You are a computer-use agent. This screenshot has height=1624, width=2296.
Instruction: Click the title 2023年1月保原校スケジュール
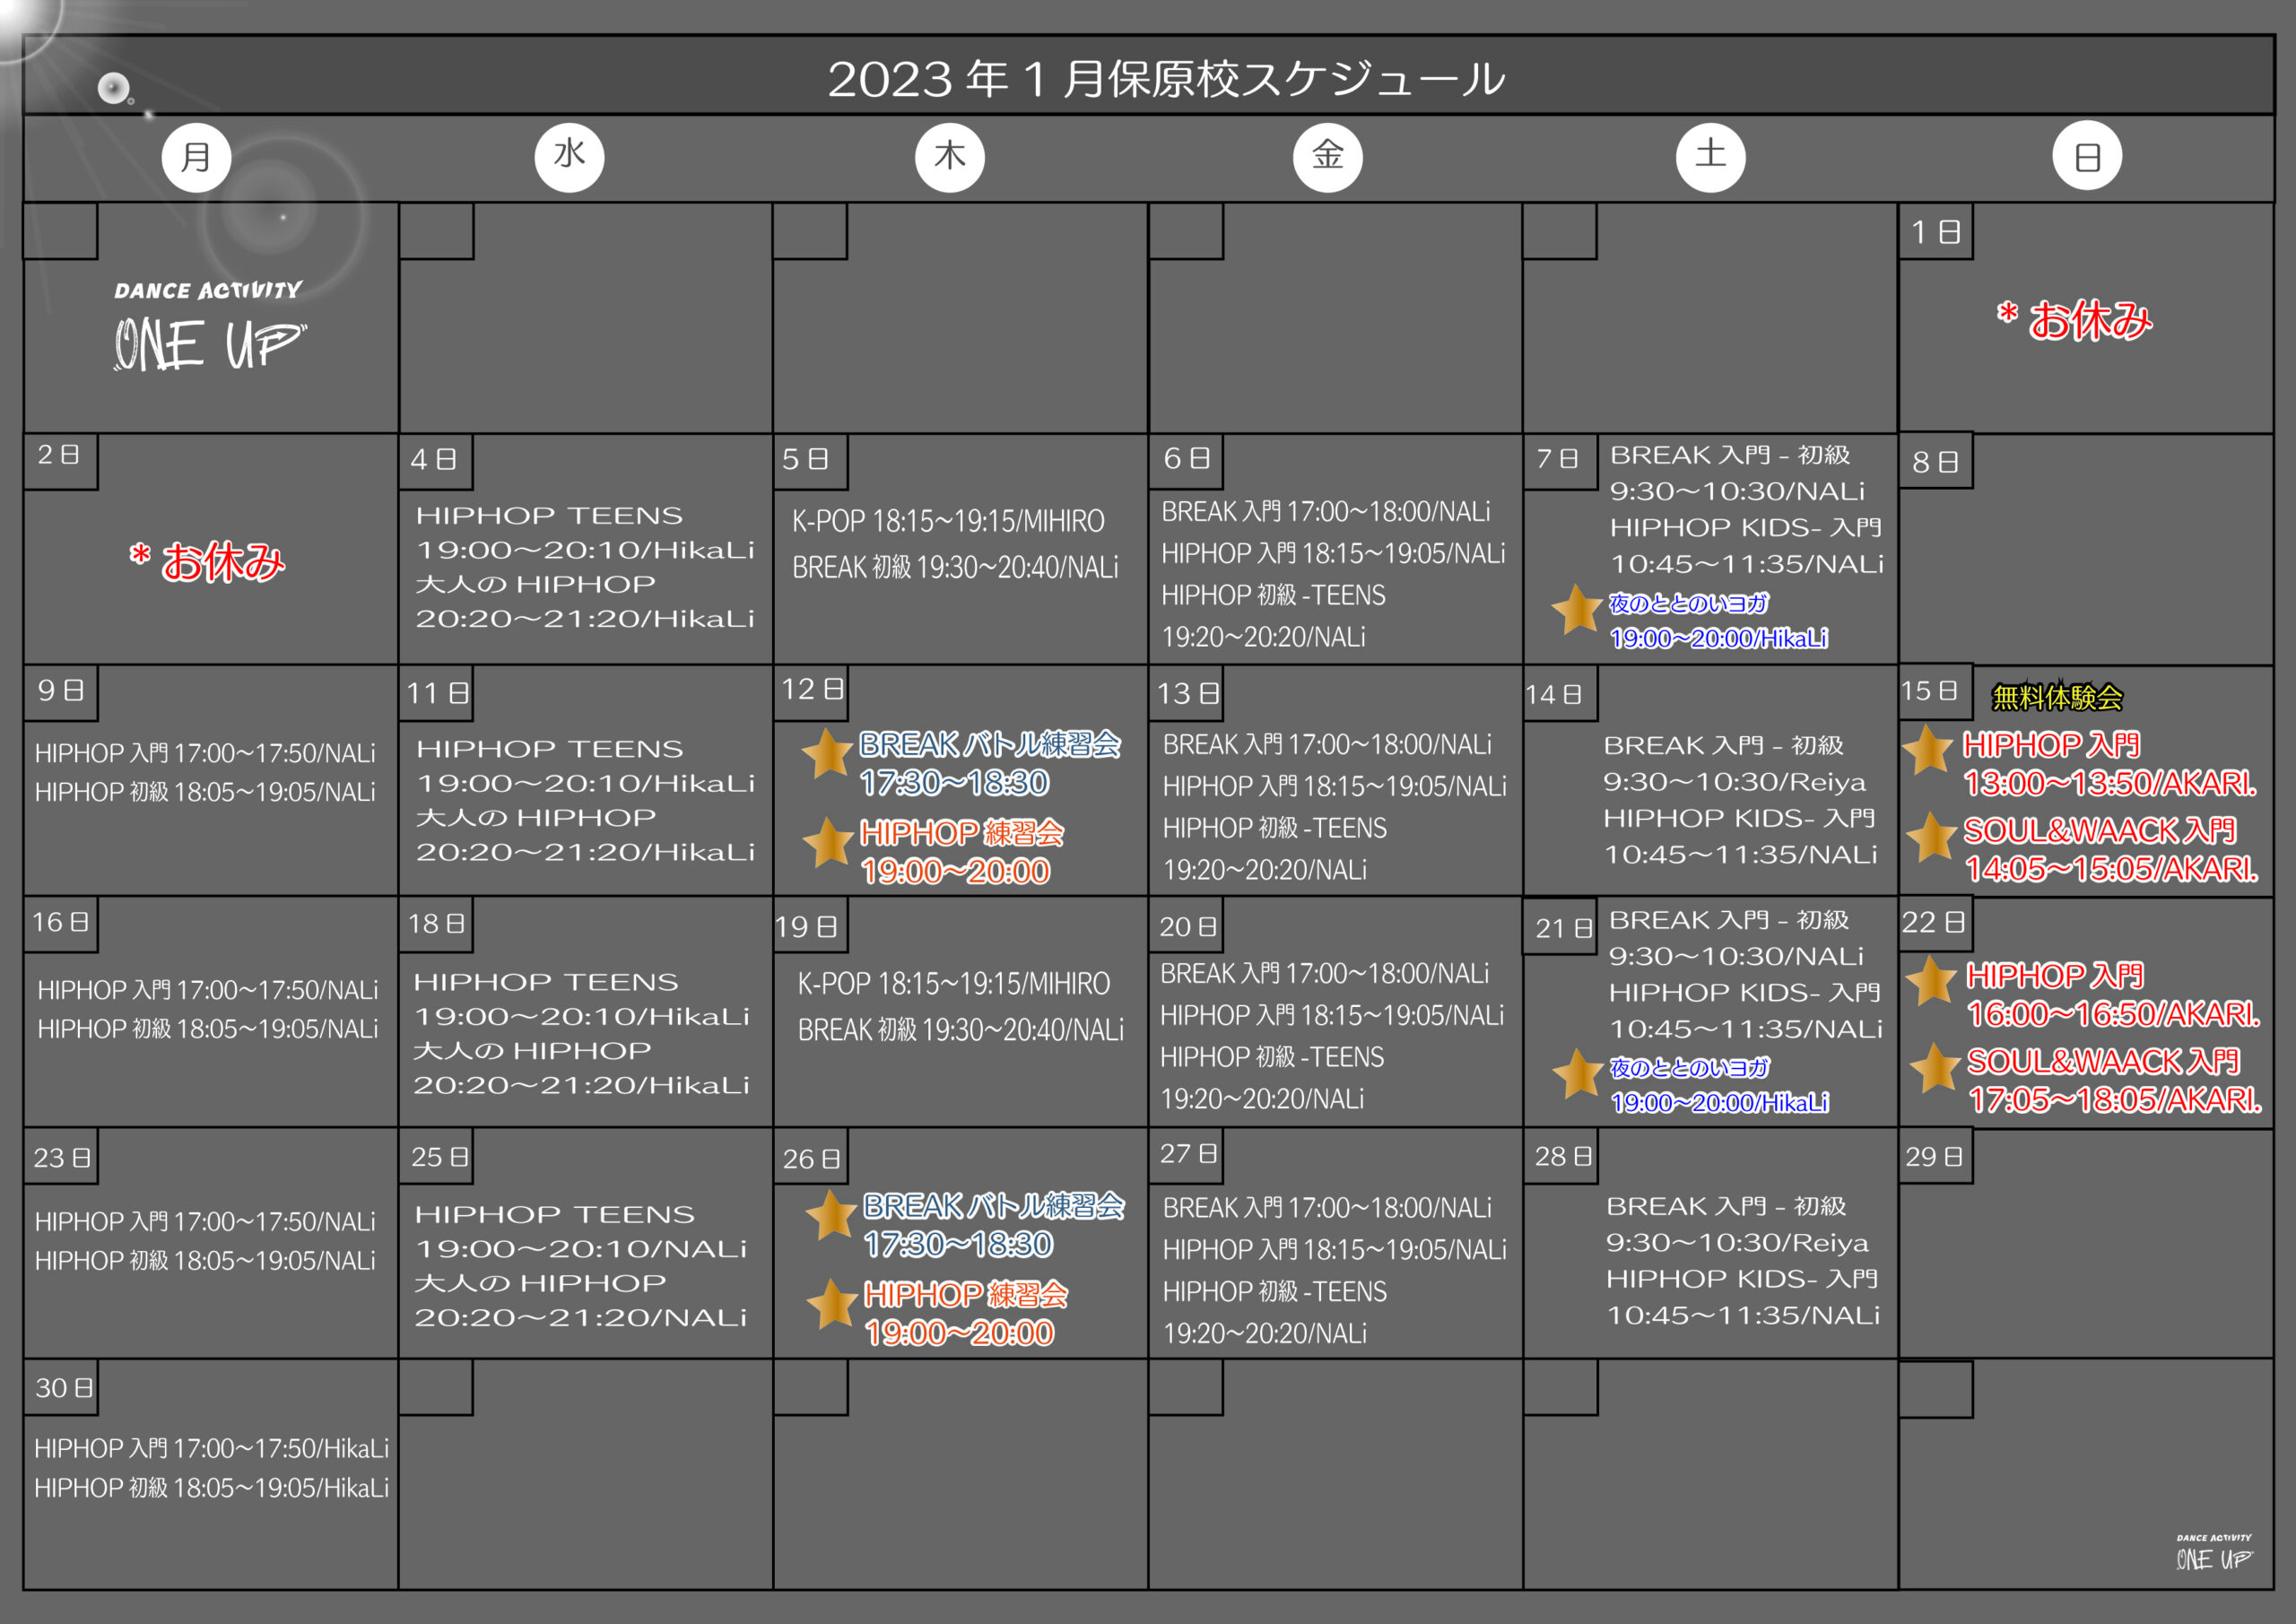pyautogui.click(x=1166, y=78)
